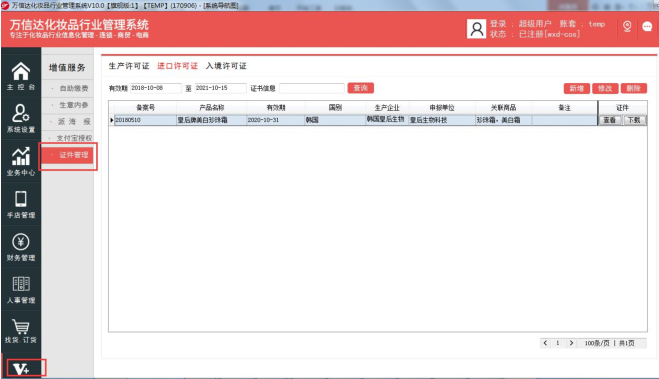The image size is (659, 379).
Task: Click the 修改 button
Action: (x=605, y=88)
